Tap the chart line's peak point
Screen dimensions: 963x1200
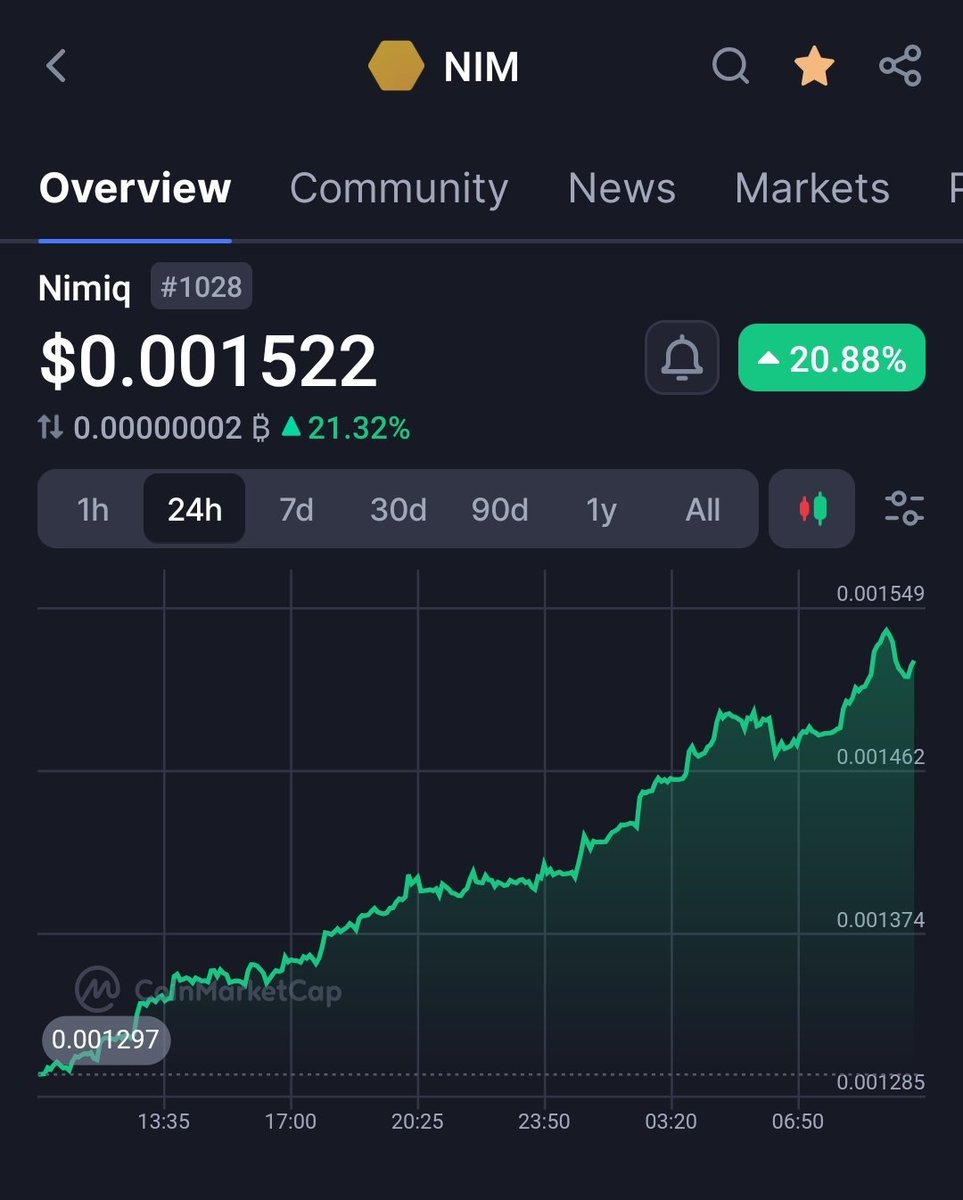click(x=886, y=630)
